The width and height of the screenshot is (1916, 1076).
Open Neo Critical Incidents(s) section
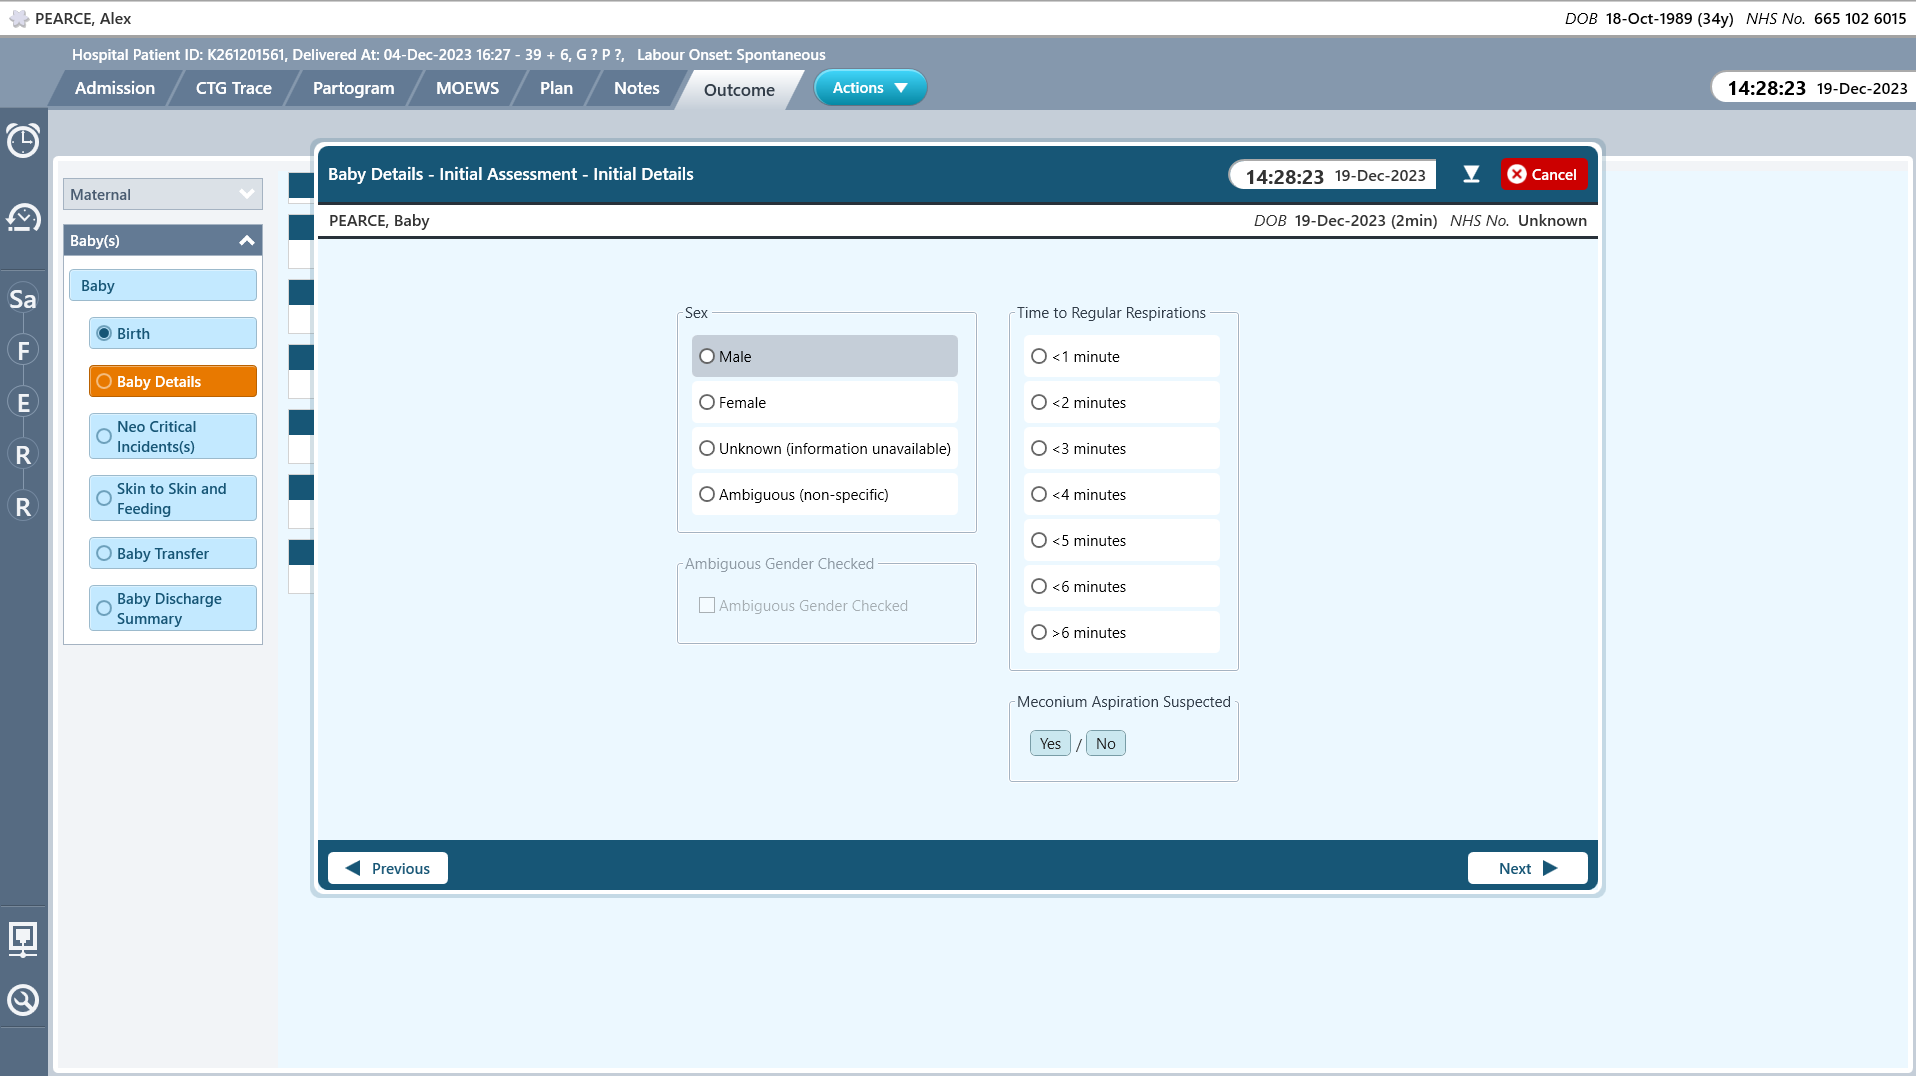(x=173, y=436)
